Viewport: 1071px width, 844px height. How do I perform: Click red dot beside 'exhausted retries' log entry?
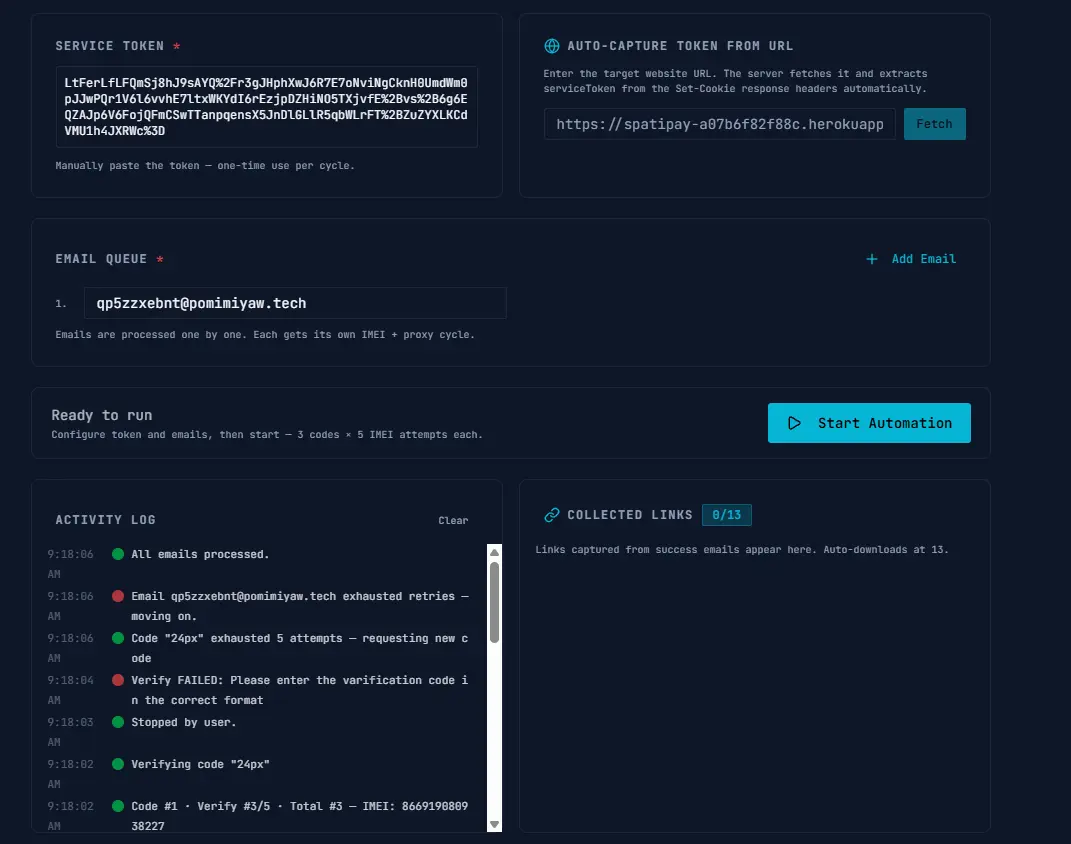point(117,596)
